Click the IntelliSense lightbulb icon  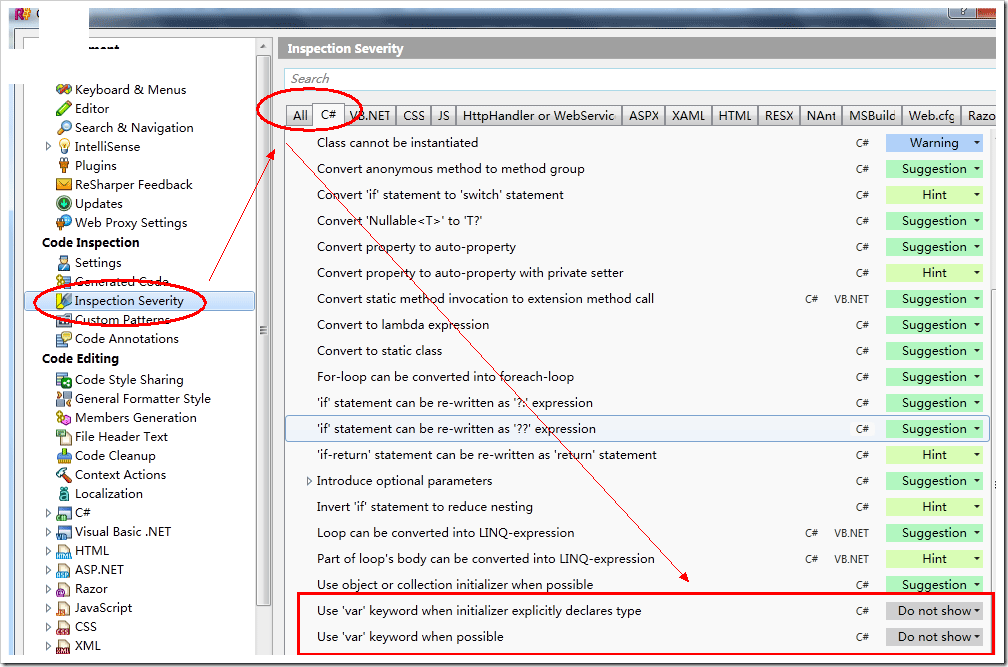(64, 147)
